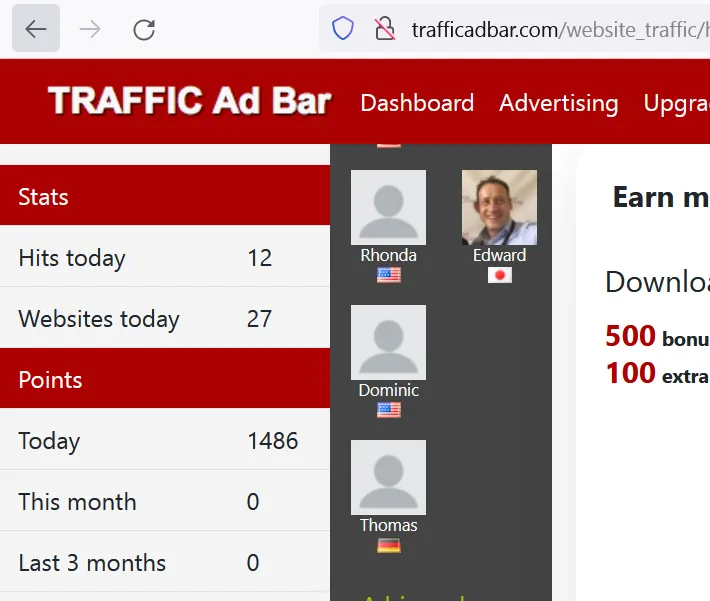The width and height of the screenshot is (710, 601).
Task: Open Dominic's profile avatar
Action: click(x=389, y=342)
